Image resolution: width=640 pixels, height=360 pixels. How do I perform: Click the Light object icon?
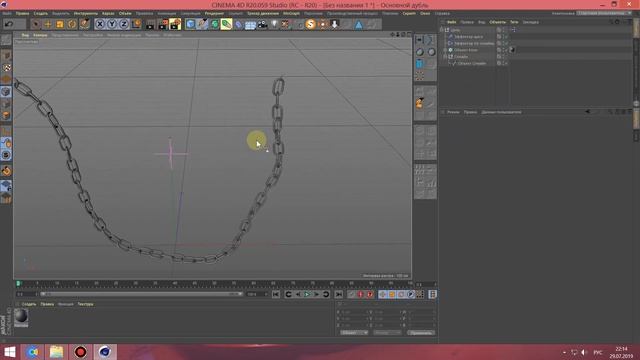coord(274,24)
